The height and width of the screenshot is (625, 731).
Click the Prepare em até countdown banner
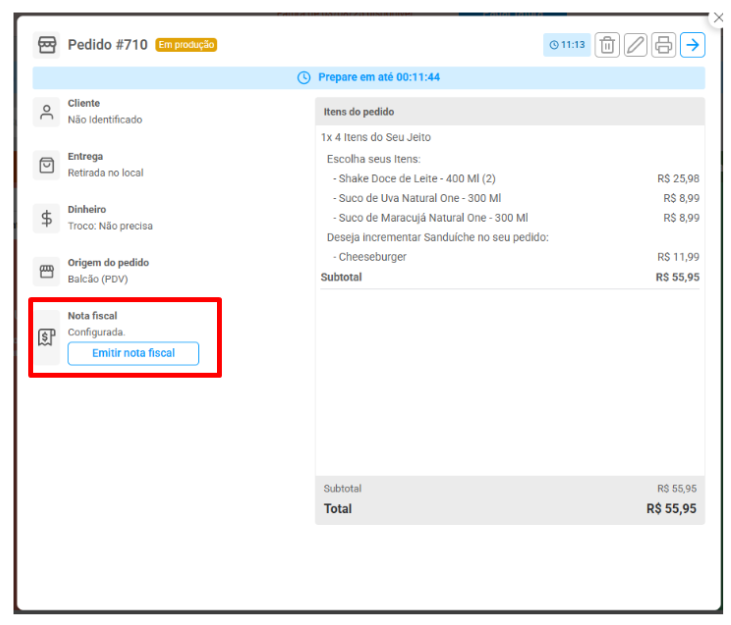[x=368, y=77]
